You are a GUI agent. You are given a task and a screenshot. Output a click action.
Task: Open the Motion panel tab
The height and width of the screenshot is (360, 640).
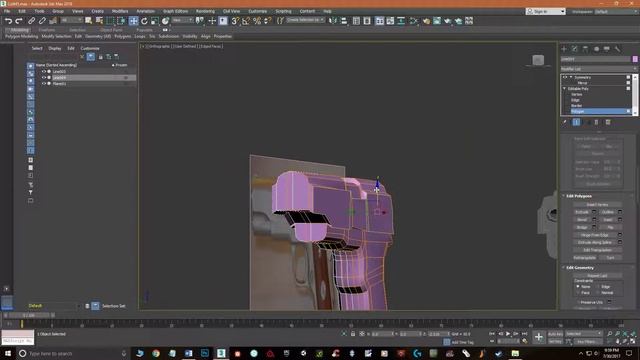click(596, 49)
